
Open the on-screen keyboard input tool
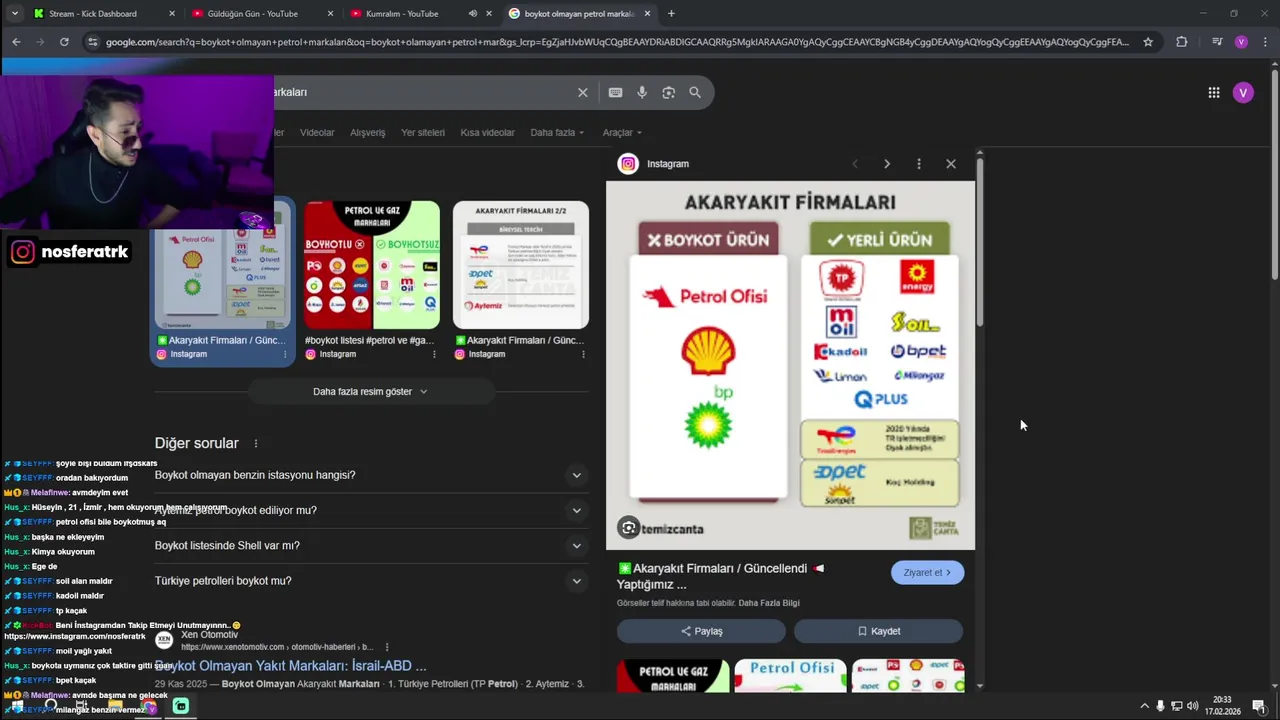click(615, 92)
